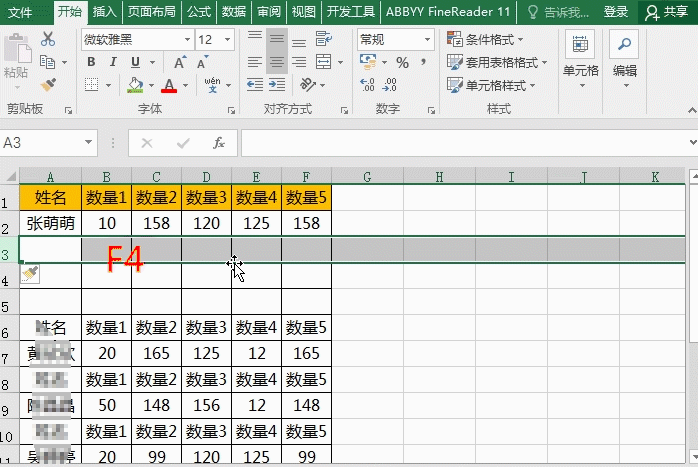Select cell containing 张萌萌
This screenshot has width=698, height=467.
50,223
